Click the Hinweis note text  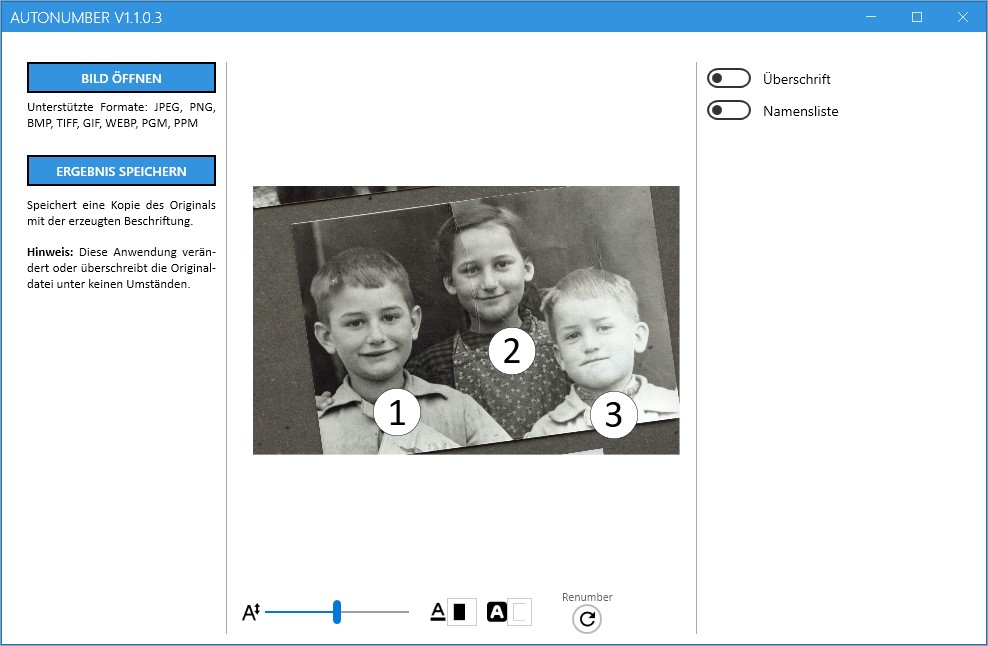coord(121,268)
